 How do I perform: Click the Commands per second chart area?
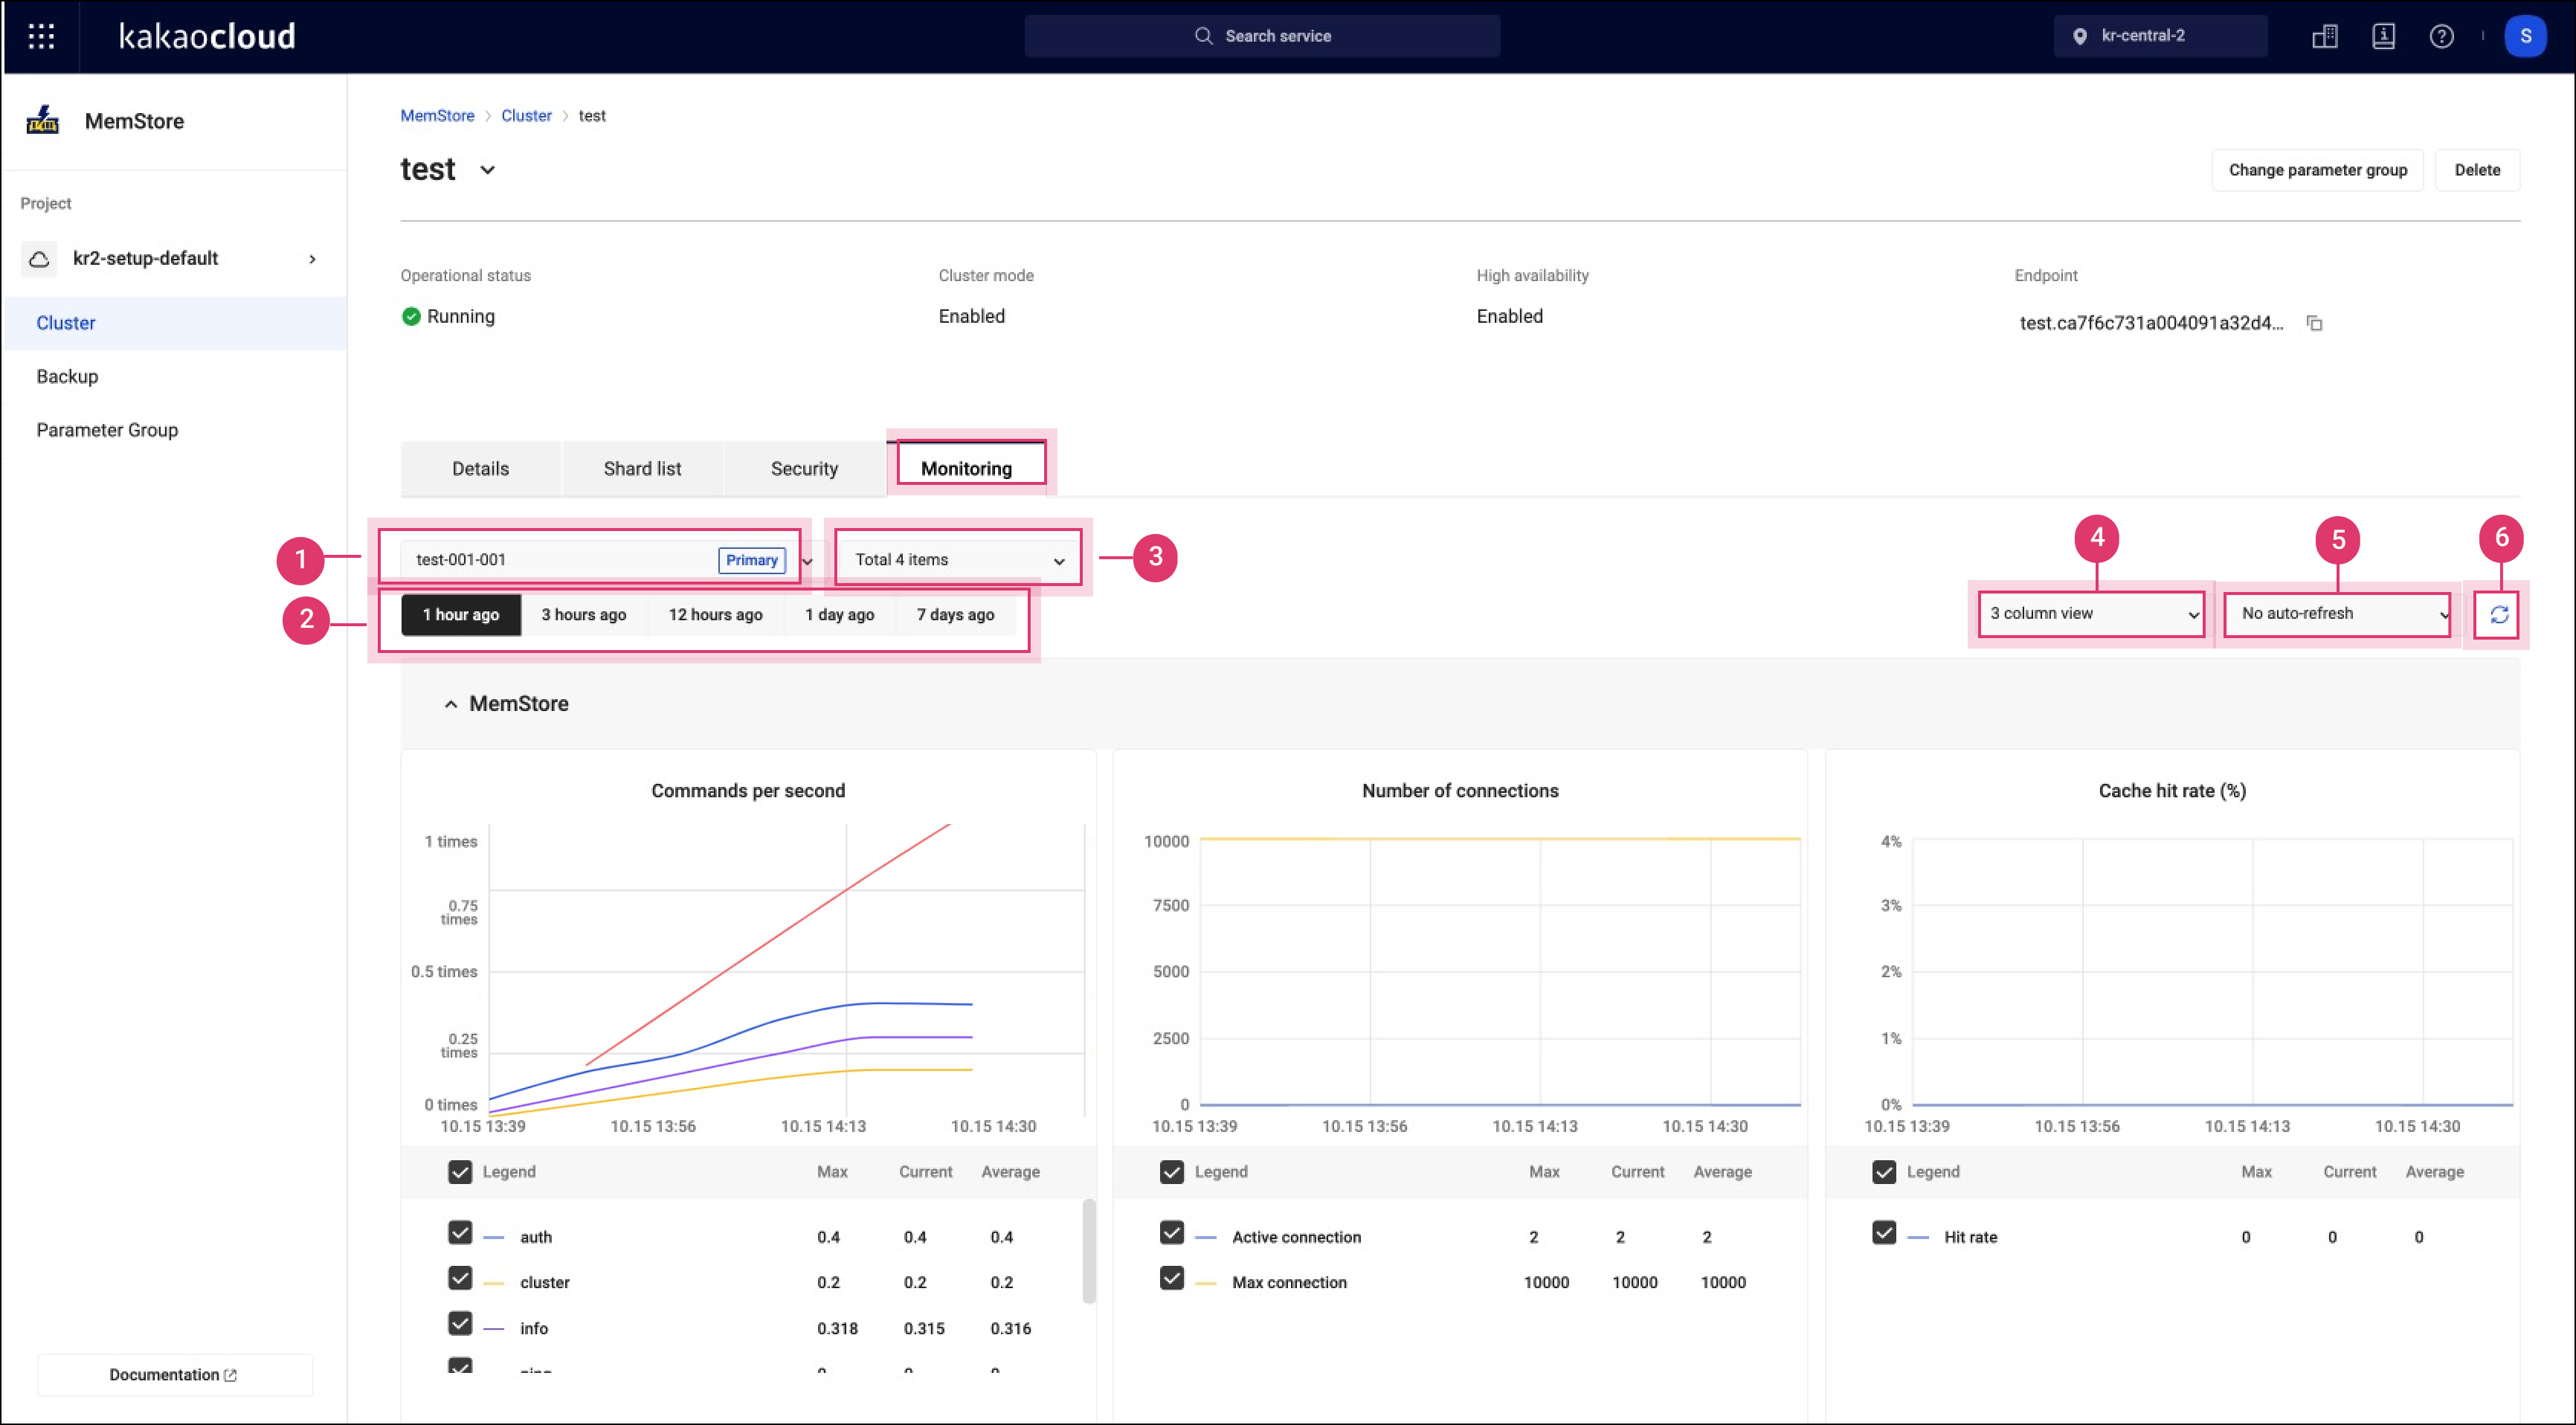tap(786, 970)
